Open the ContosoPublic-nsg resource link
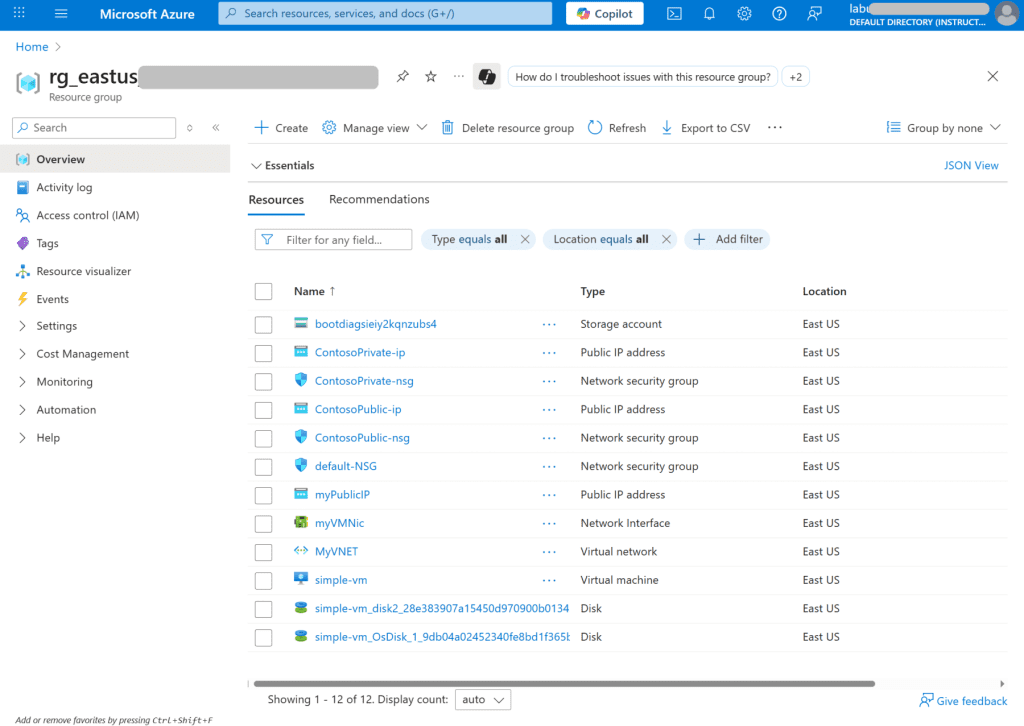The image size is (1024, 726). pos(362,438)
